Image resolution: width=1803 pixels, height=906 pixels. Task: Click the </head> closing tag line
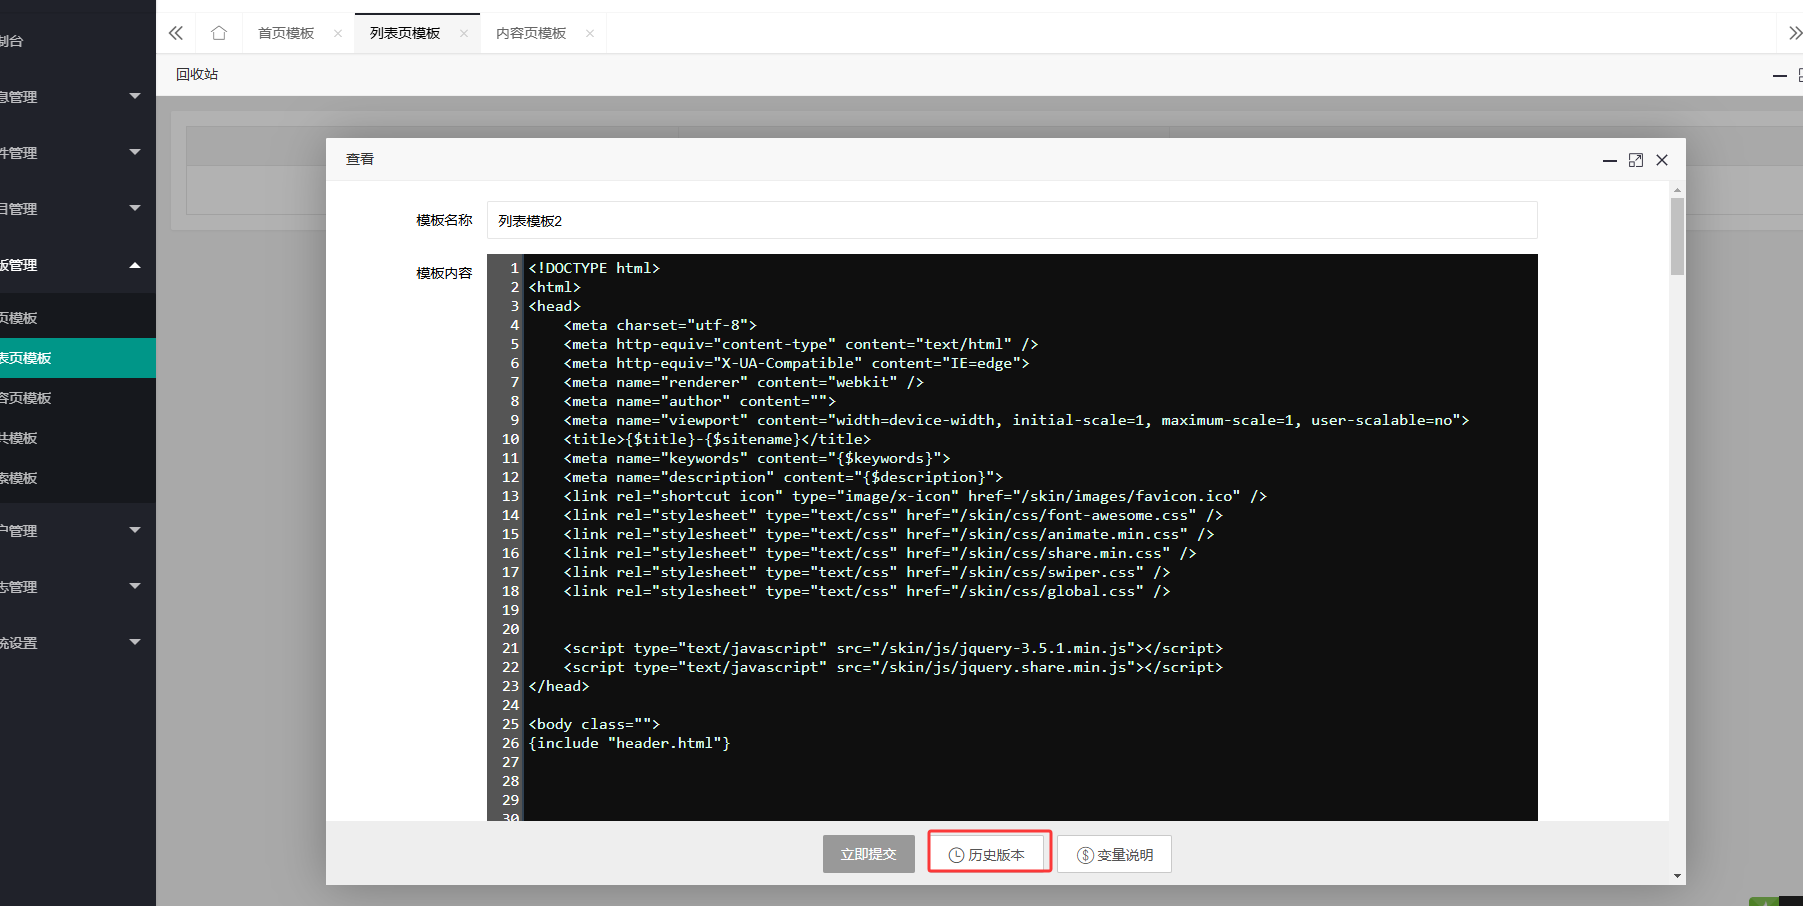559,686
